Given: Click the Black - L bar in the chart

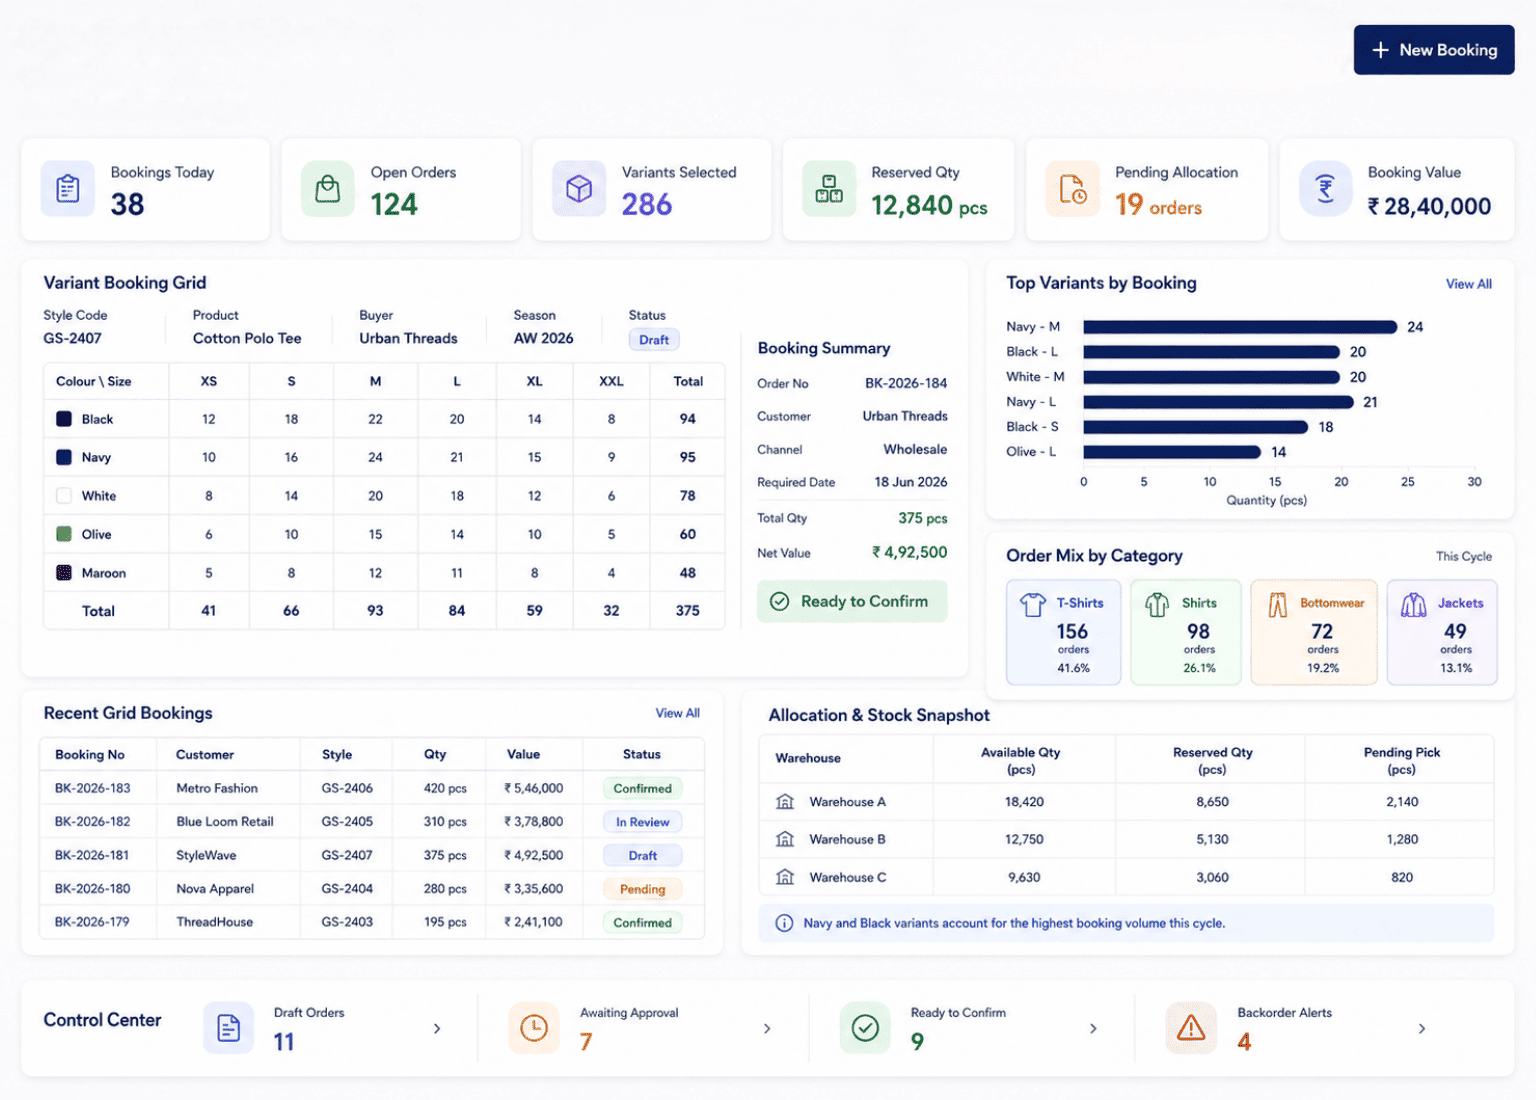Looking at the screenshot, I should click(x=1212, y=352).
